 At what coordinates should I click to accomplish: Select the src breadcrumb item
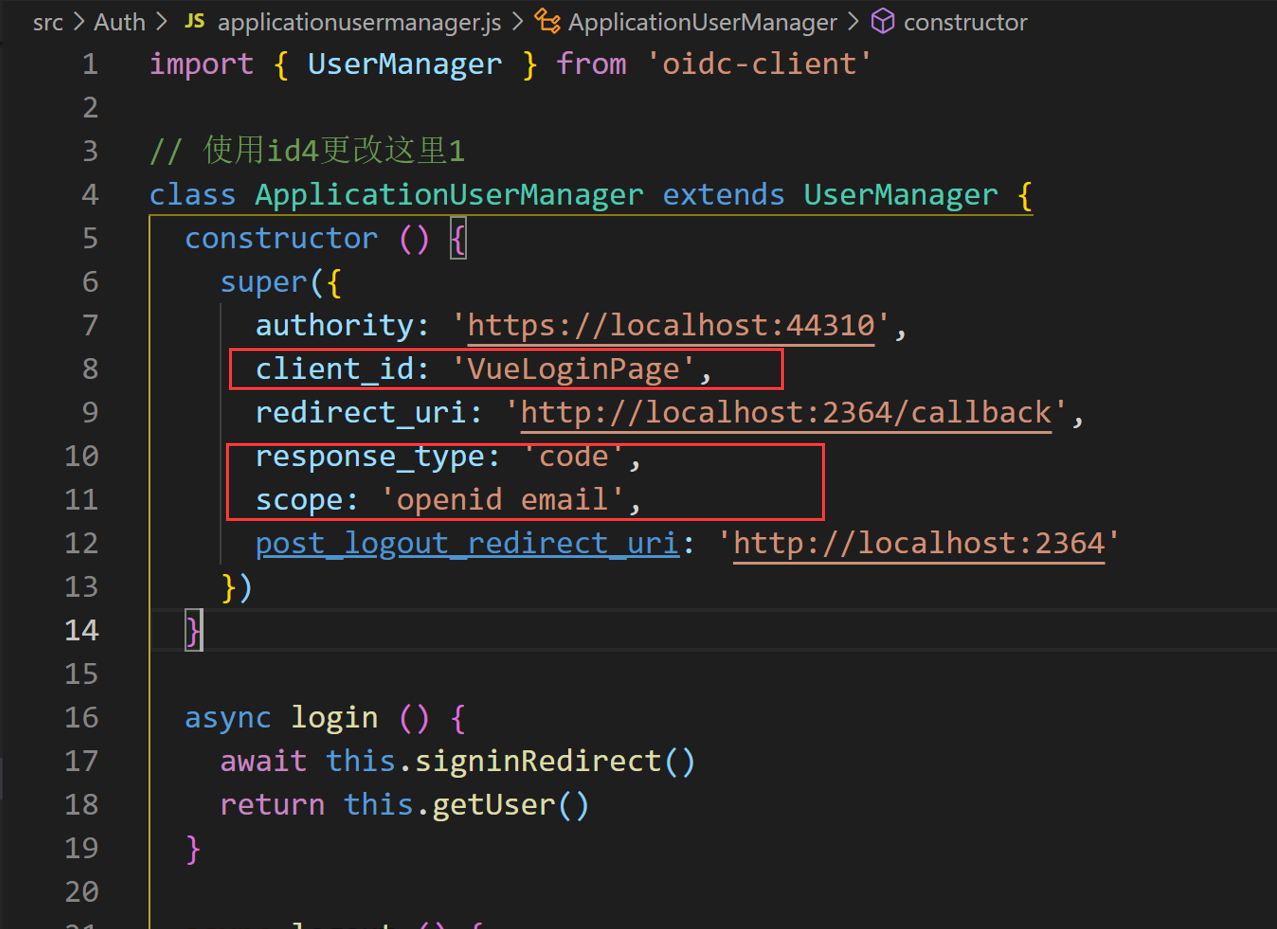click(46, 21)
